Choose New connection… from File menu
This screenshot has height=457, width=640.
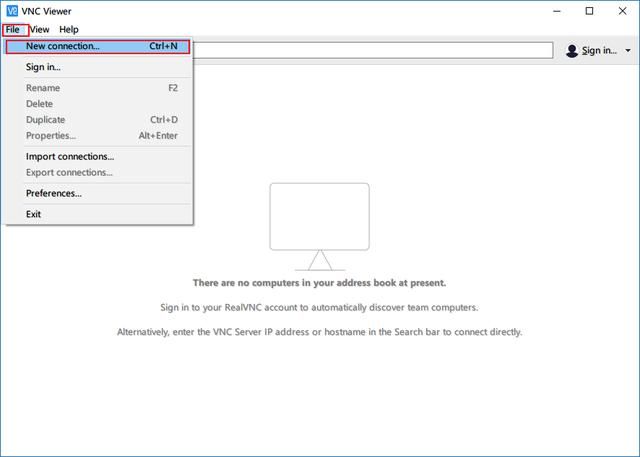click(x=98, y=47)
